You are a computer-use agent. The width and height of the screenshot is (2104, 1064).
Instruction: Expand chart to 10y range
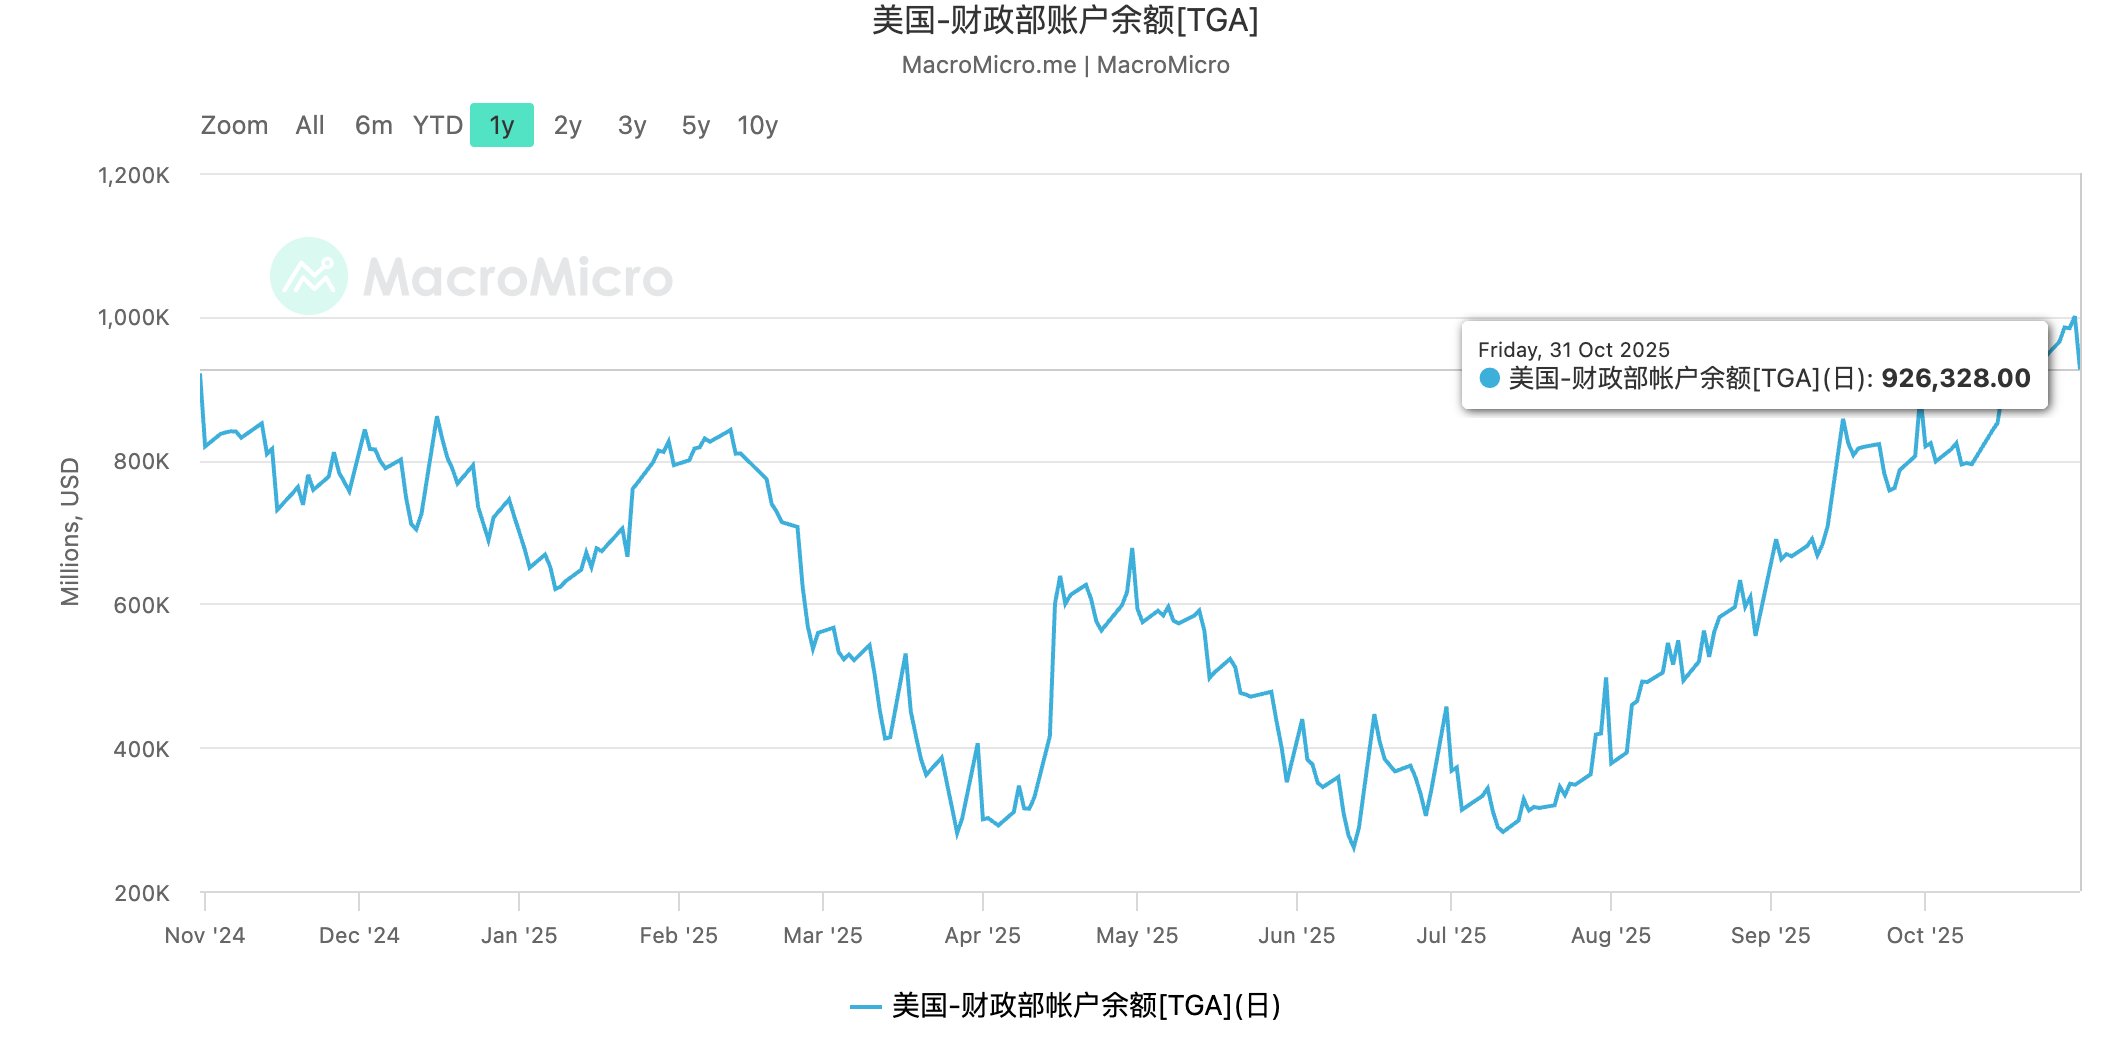tap(757, 125)
